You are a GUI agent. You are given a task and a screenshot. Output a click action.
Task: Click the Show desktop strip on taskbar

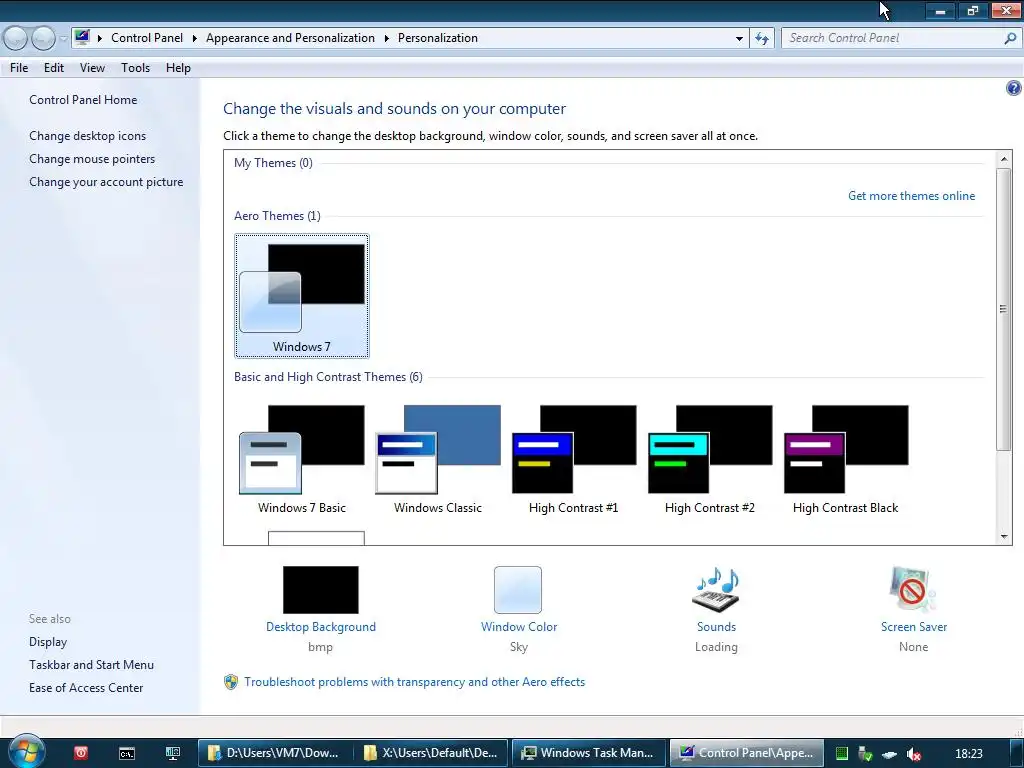tap(1017, 753)
